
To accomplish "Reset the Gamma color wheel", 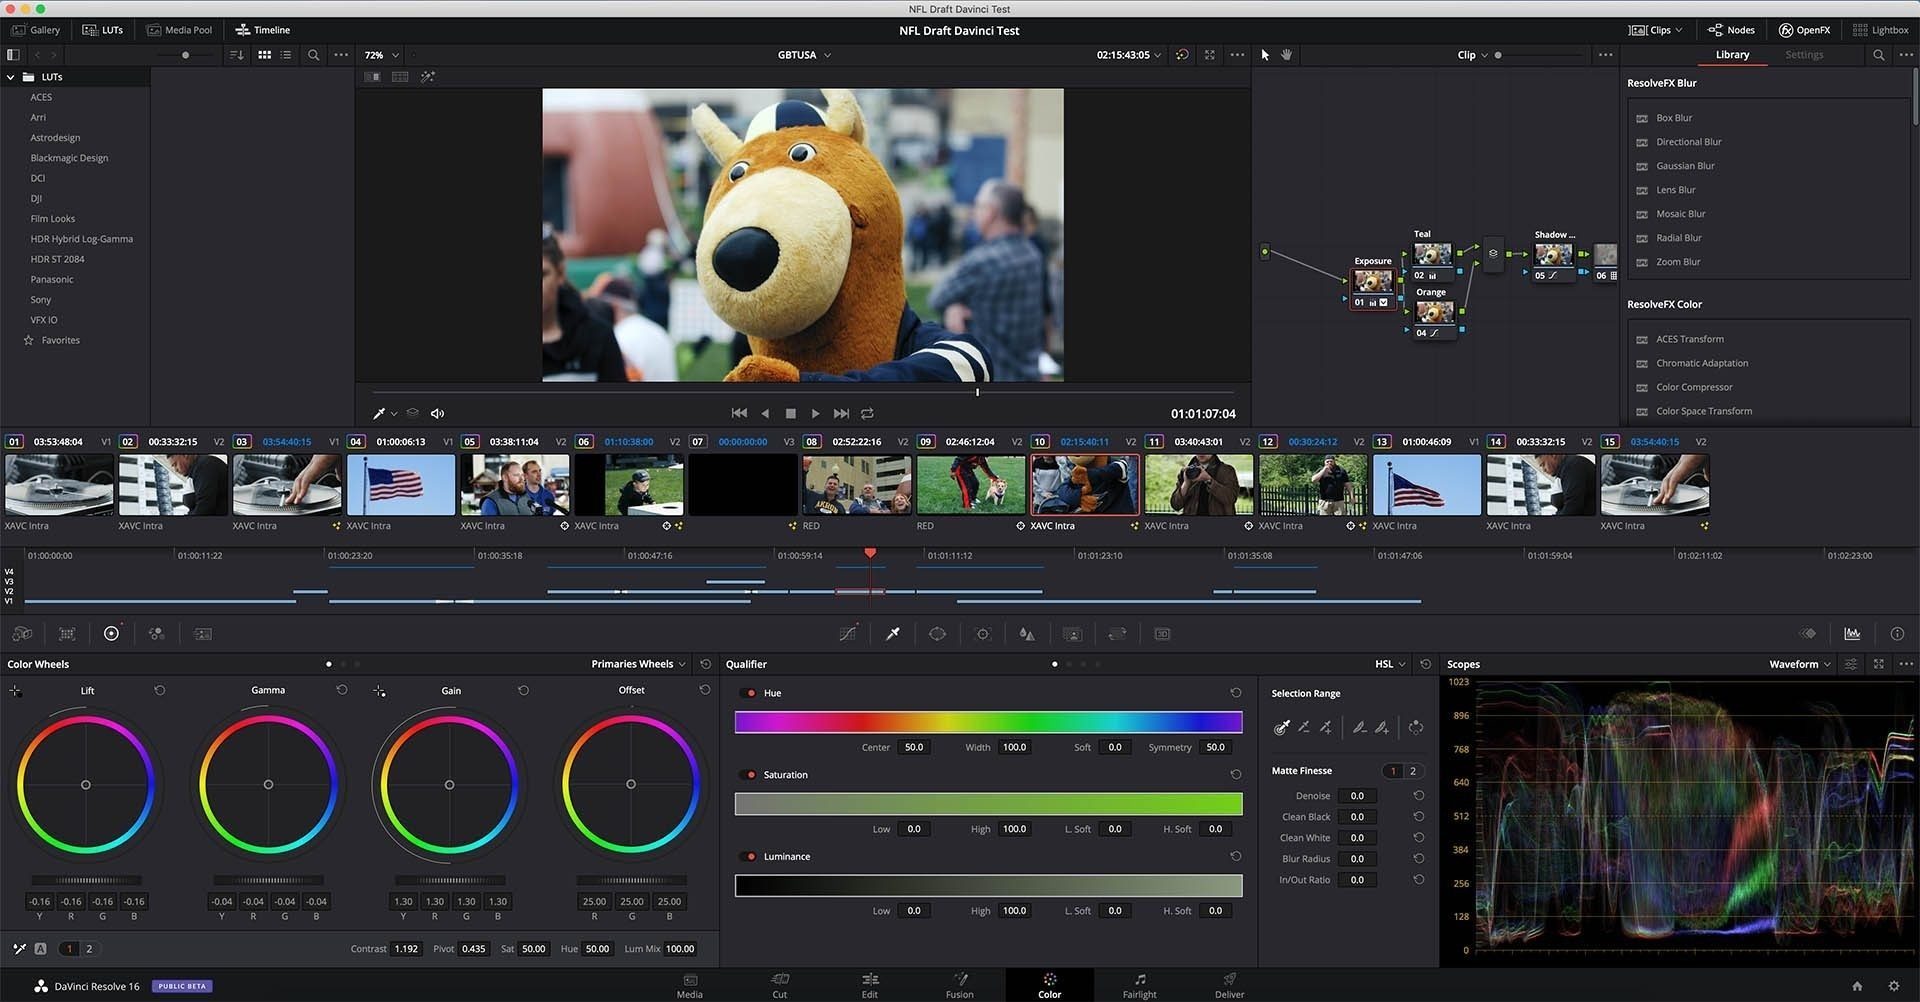I will pos(342,690).
